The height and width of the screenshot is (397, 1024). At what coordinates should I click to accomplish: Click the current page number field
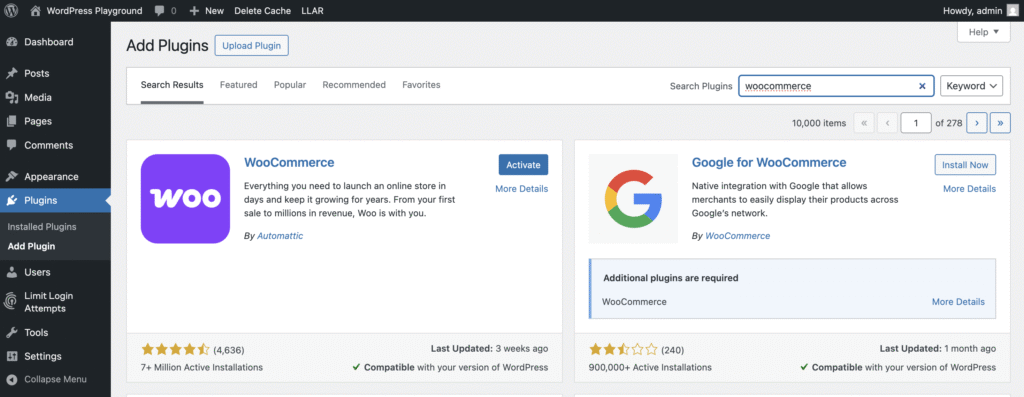[916, 123]
